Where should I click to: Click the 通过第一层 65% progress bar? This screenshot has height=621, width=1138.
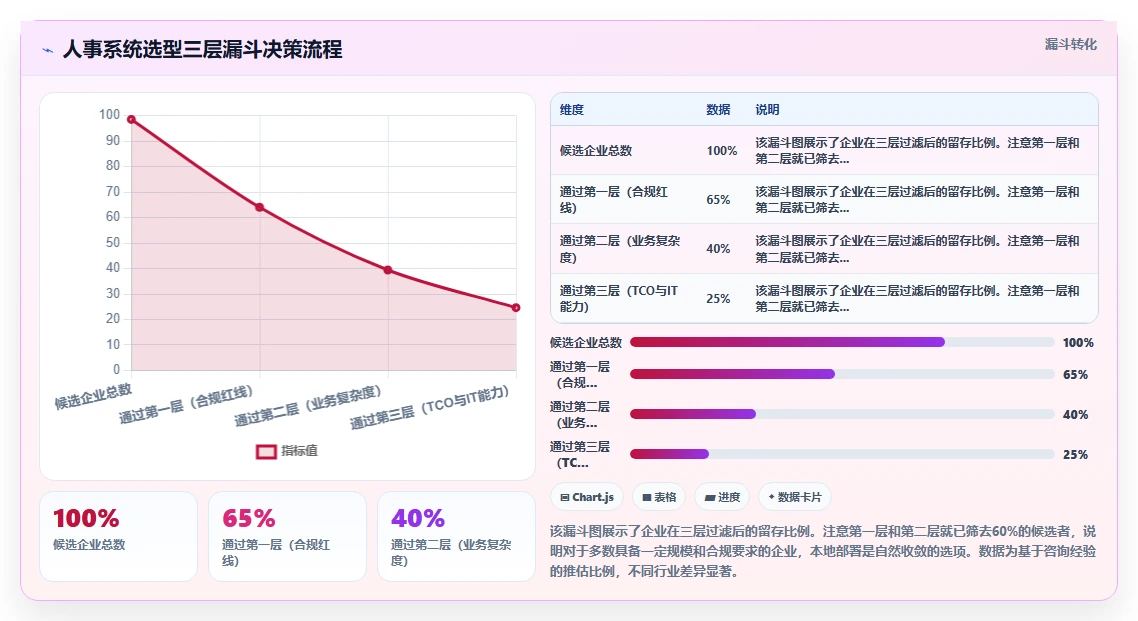842,374
